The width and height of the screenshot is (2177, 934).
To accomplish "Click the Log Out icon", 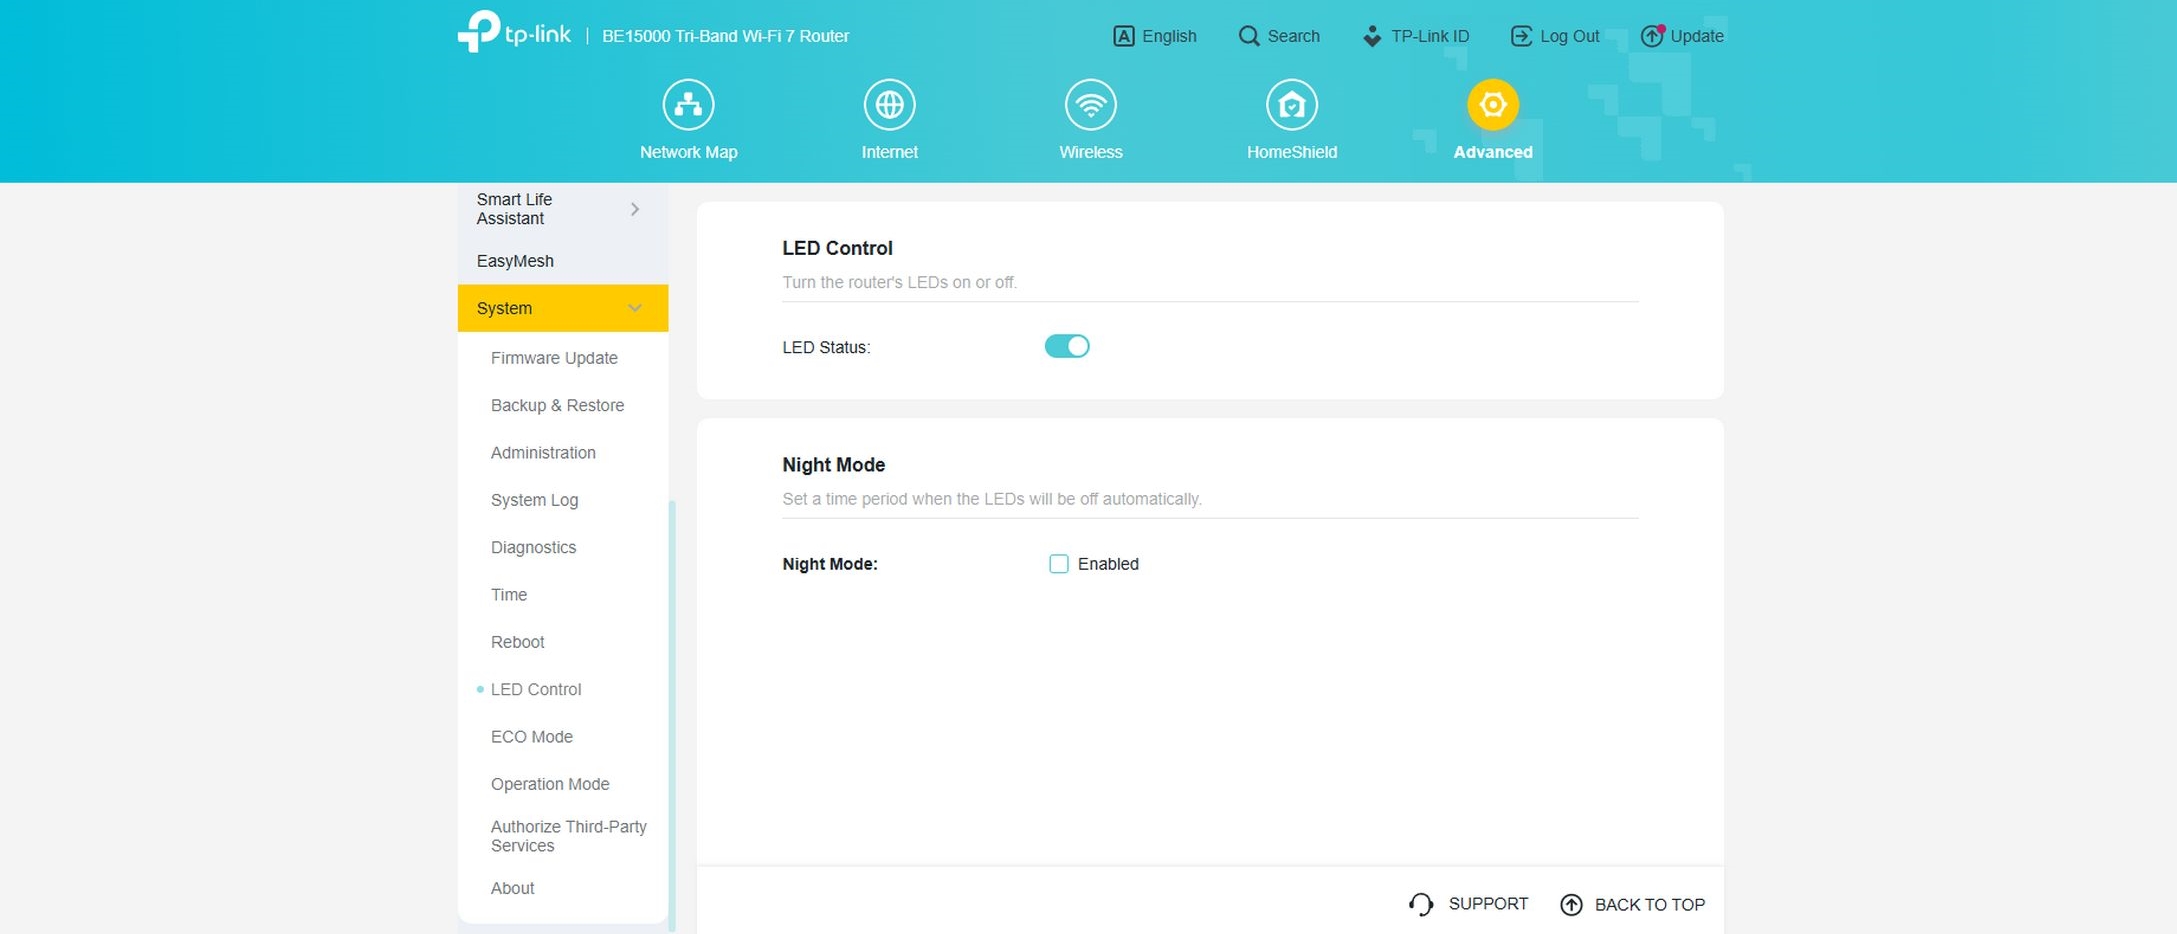I will coord(1521,36).
